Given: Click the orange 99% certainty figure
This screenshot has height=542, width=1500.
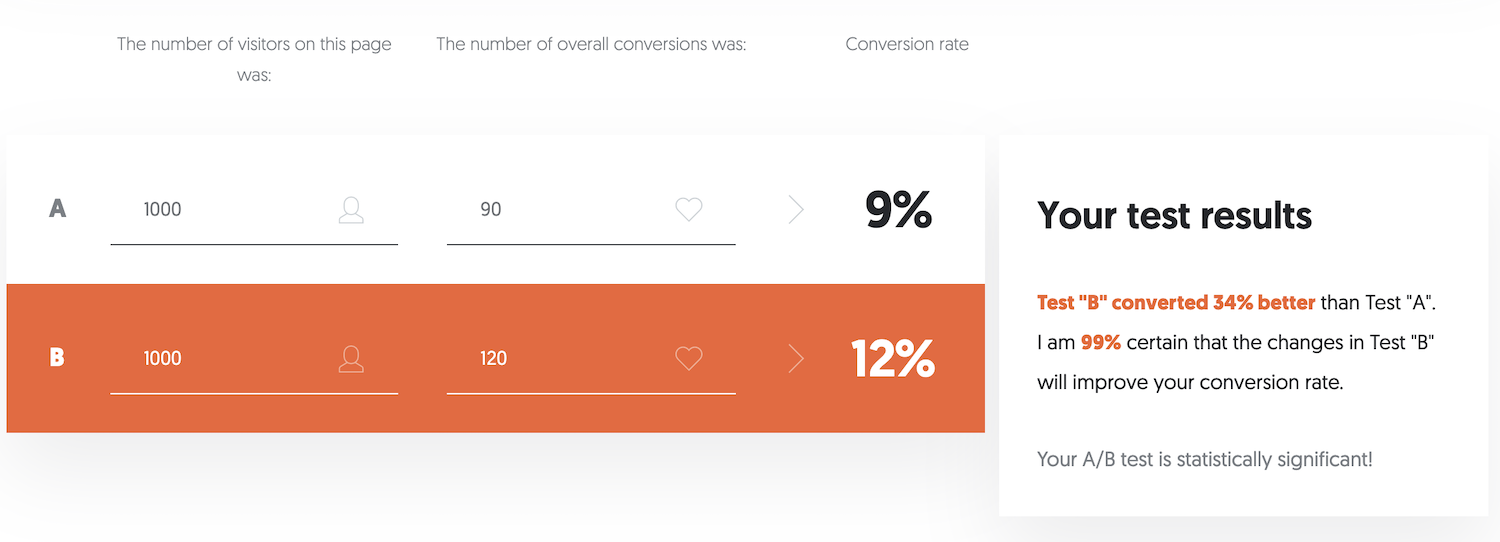Looking at the screenshot, I should [x=1100, y=343].
